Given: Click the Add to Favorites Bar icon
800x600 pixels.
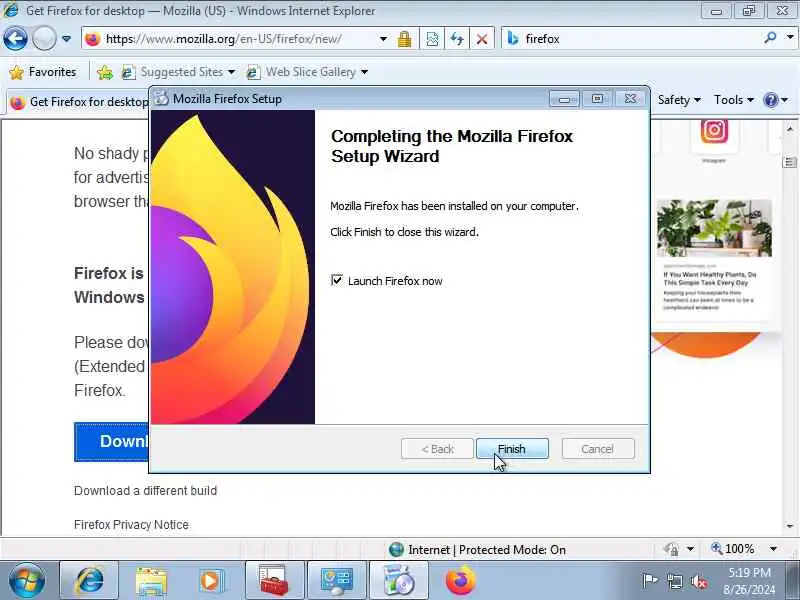Looking at the screenshot, I should point(105,72).
